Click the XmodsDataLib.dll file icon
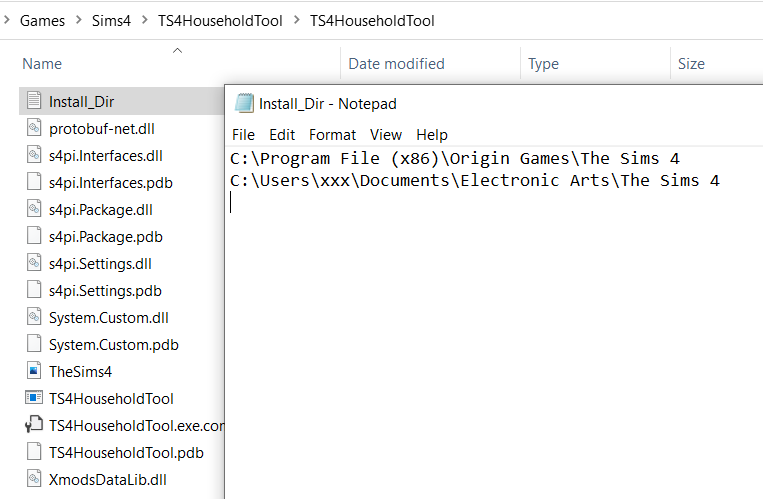 tap(34, 479)
